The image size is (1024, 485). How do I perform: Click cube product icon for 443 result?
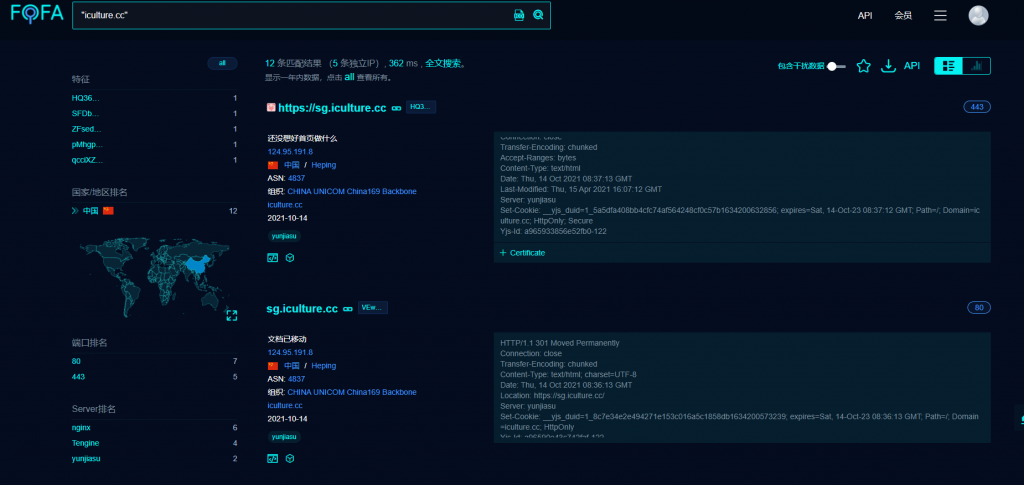click(290, 258)
